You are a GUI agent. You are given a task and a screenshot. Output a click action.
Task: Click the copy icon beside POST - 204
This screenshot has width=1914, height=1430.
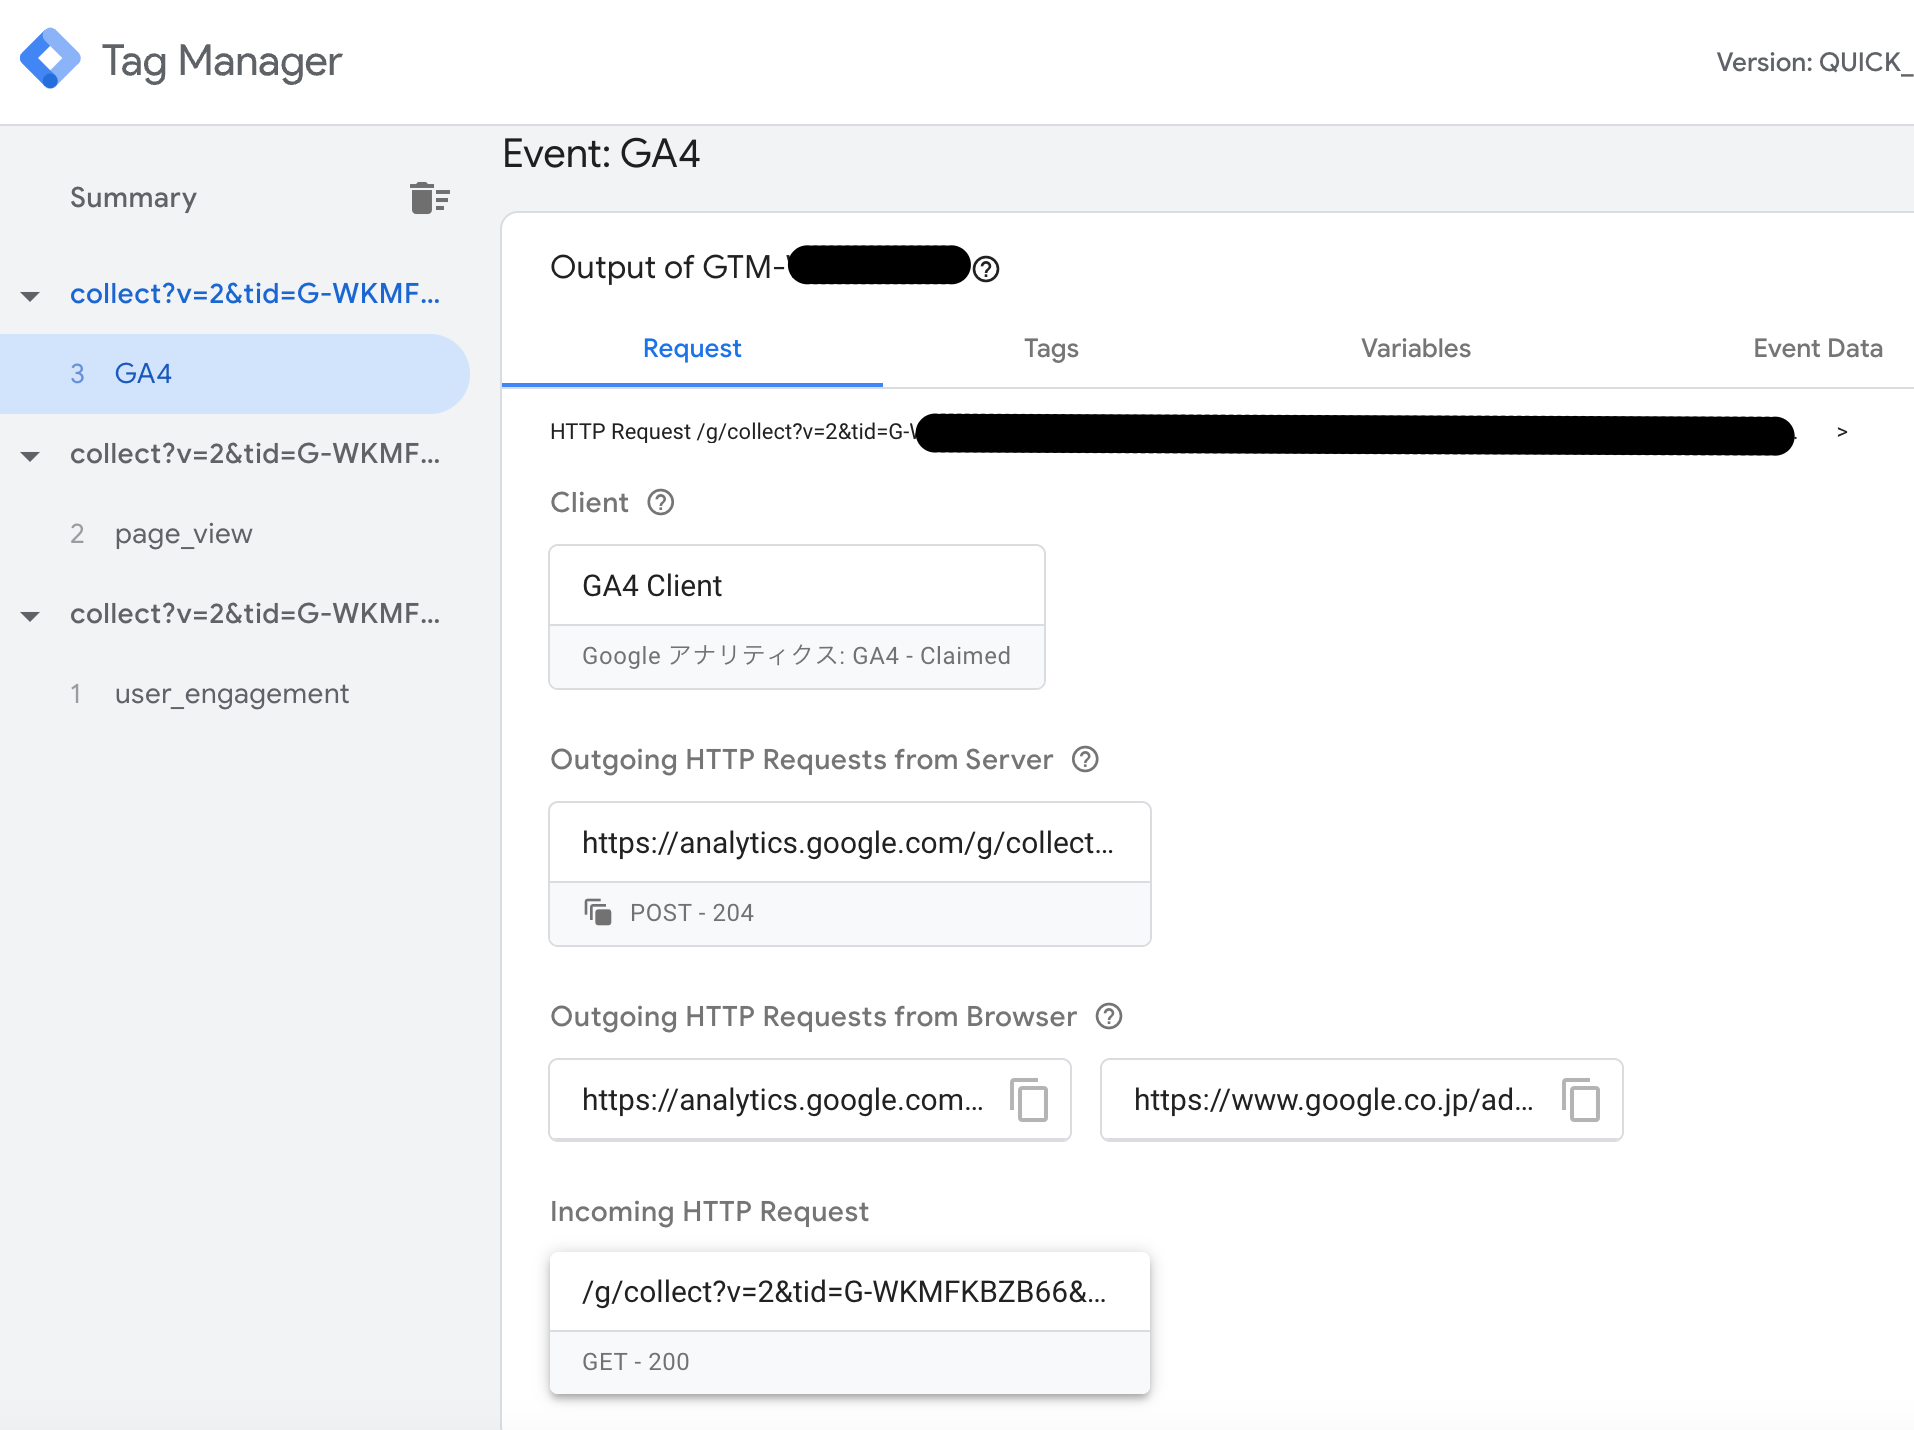point(598,913)
